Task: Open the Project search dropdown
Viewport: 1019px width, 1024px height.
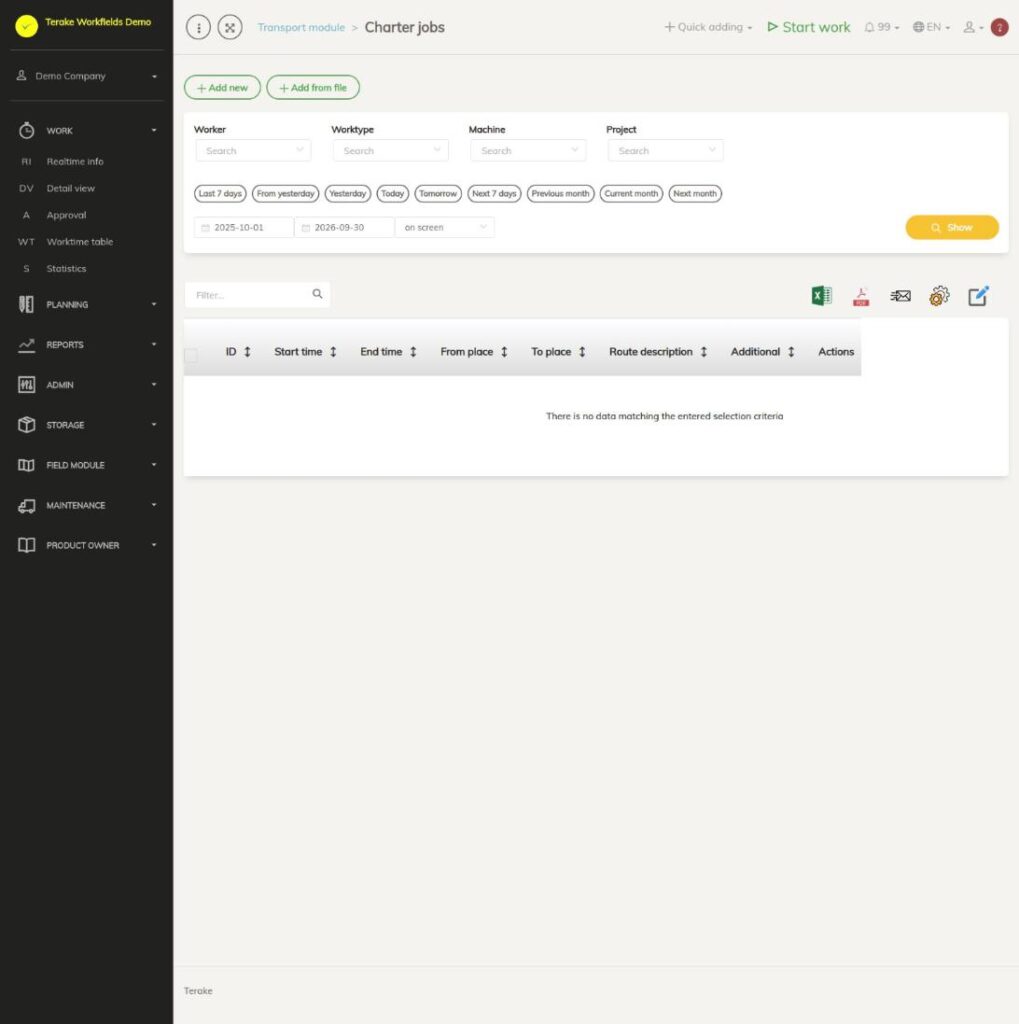Action: [666, 150]
